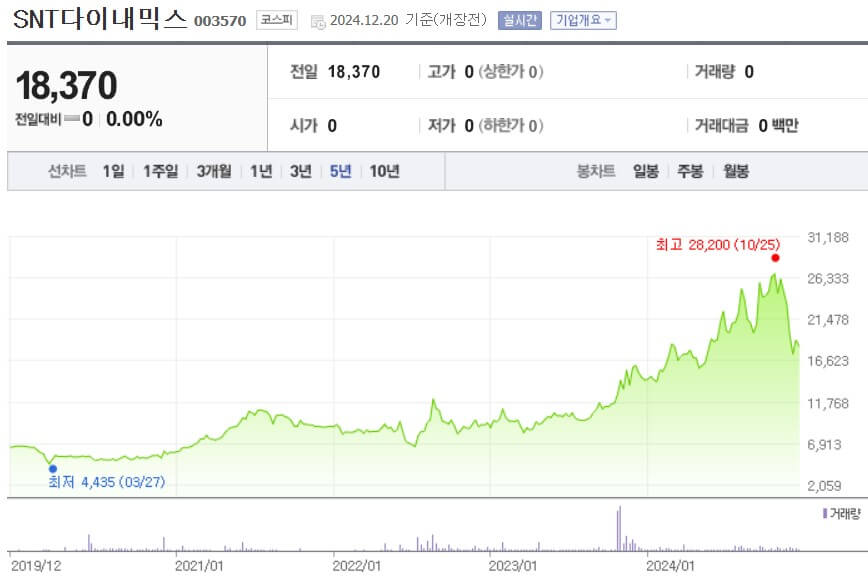Viewport: 868px width, 582px height.
Task: Expand the company overview chevron arrow
Action: pos(607,18)
